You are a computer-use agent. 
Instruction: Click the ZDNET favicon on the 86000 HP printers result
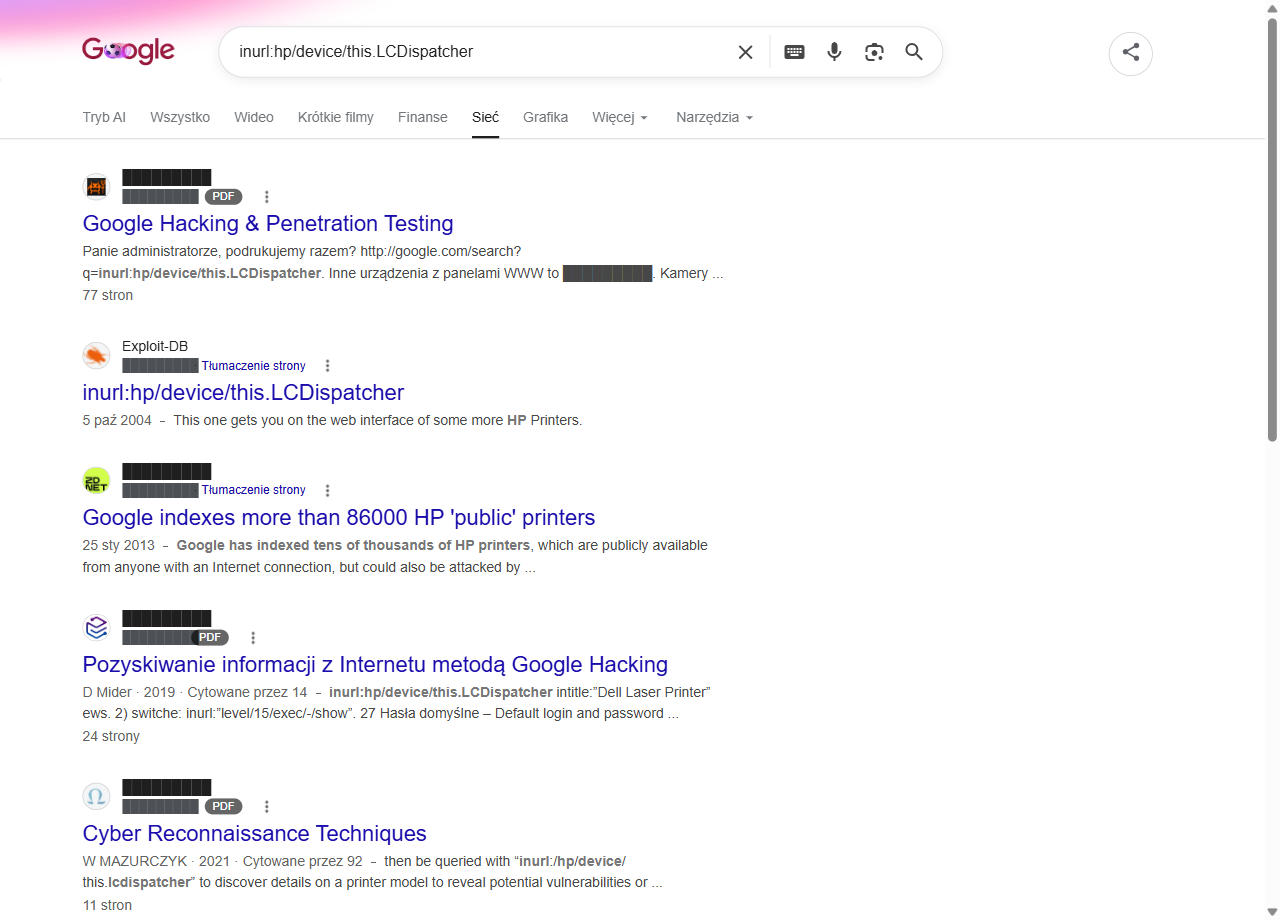96,480
